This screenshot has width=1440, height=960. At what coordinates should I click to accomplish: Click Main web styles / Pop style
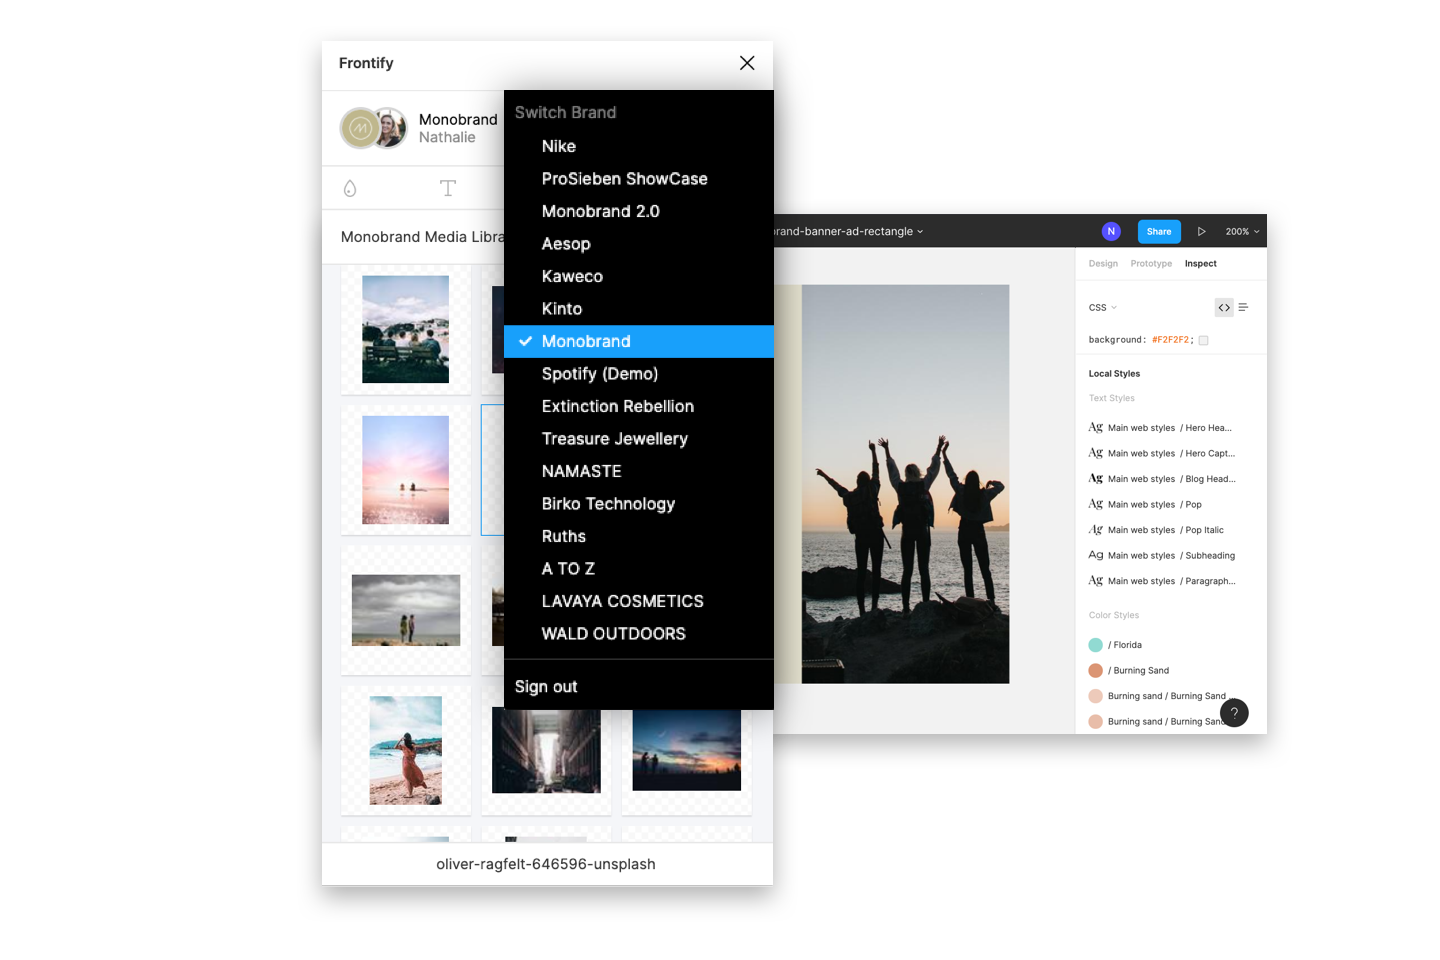tap(1145, 504)
